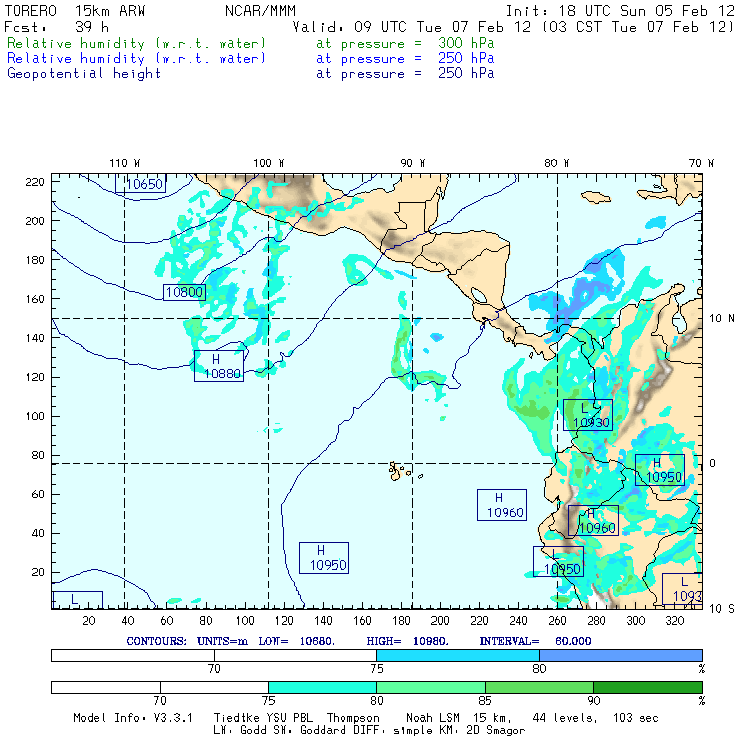Click the "INTERVAL= 60.000" text
Image resolution: width=740 pixels, height=740 pixels.
(x=535, y=641)
